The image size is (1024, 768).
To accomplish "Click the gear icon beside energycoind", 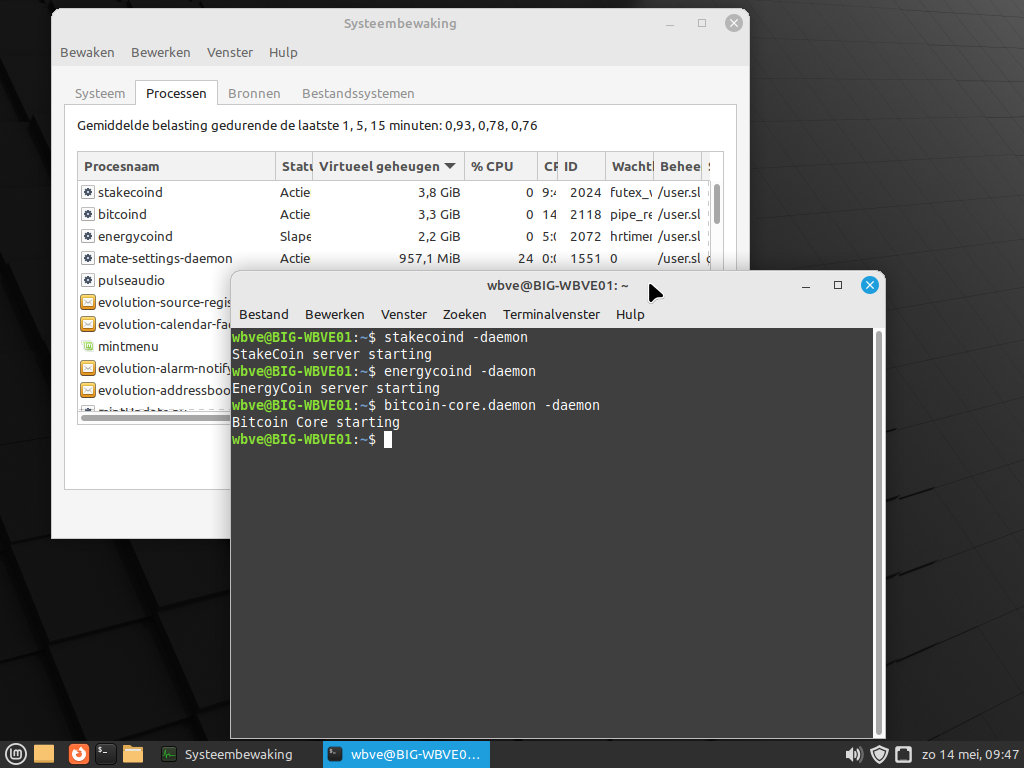I will click(x=88, y=236).
